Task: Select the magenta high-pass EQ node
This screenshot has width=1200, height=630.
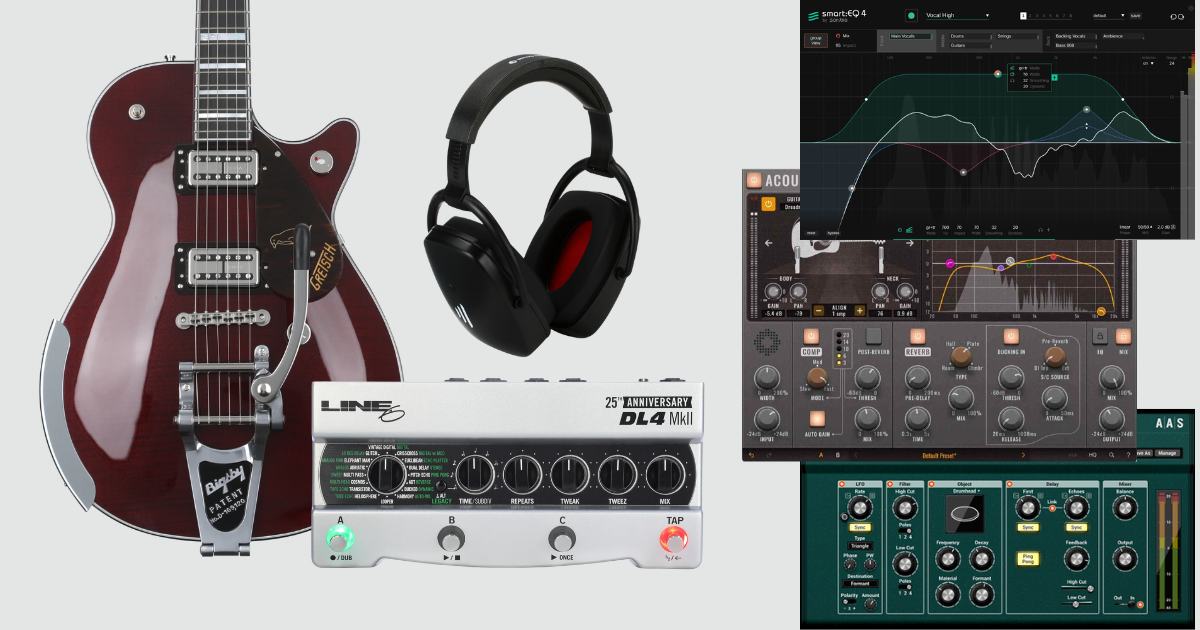Action: pos(950,264)
